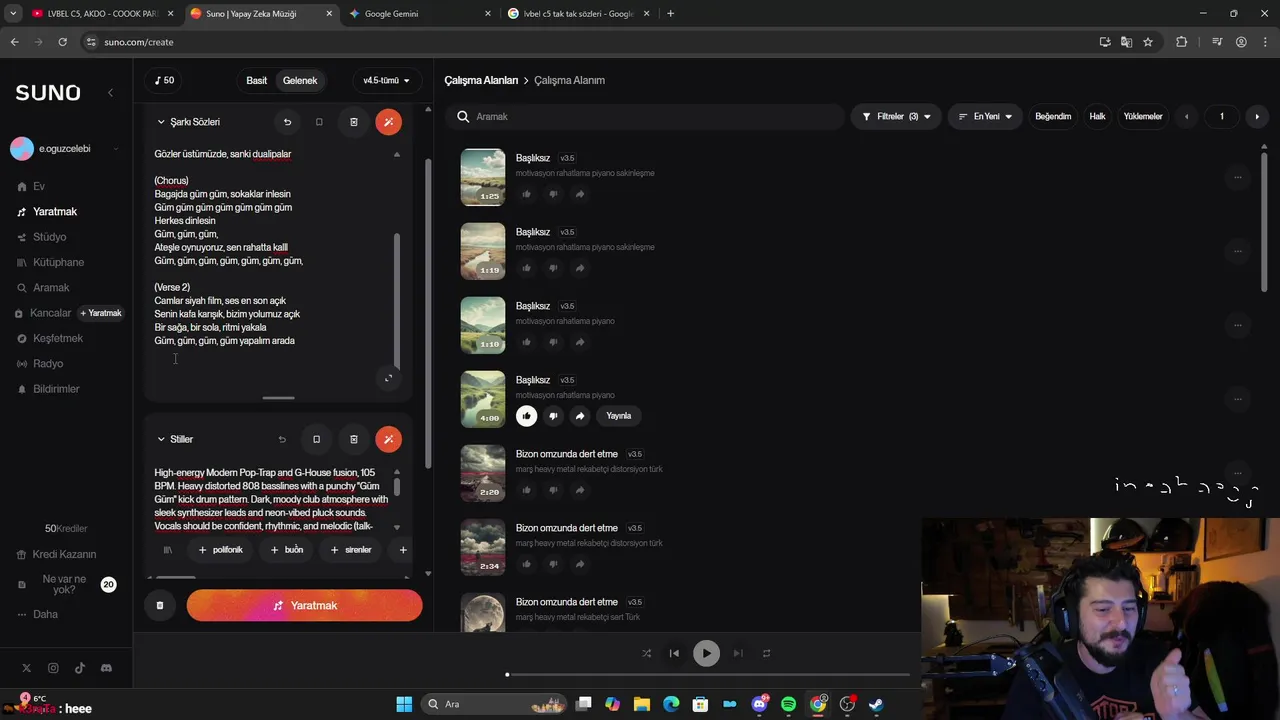
Task: Open Discord from the taskbar
Action: [x=759, y=704]
